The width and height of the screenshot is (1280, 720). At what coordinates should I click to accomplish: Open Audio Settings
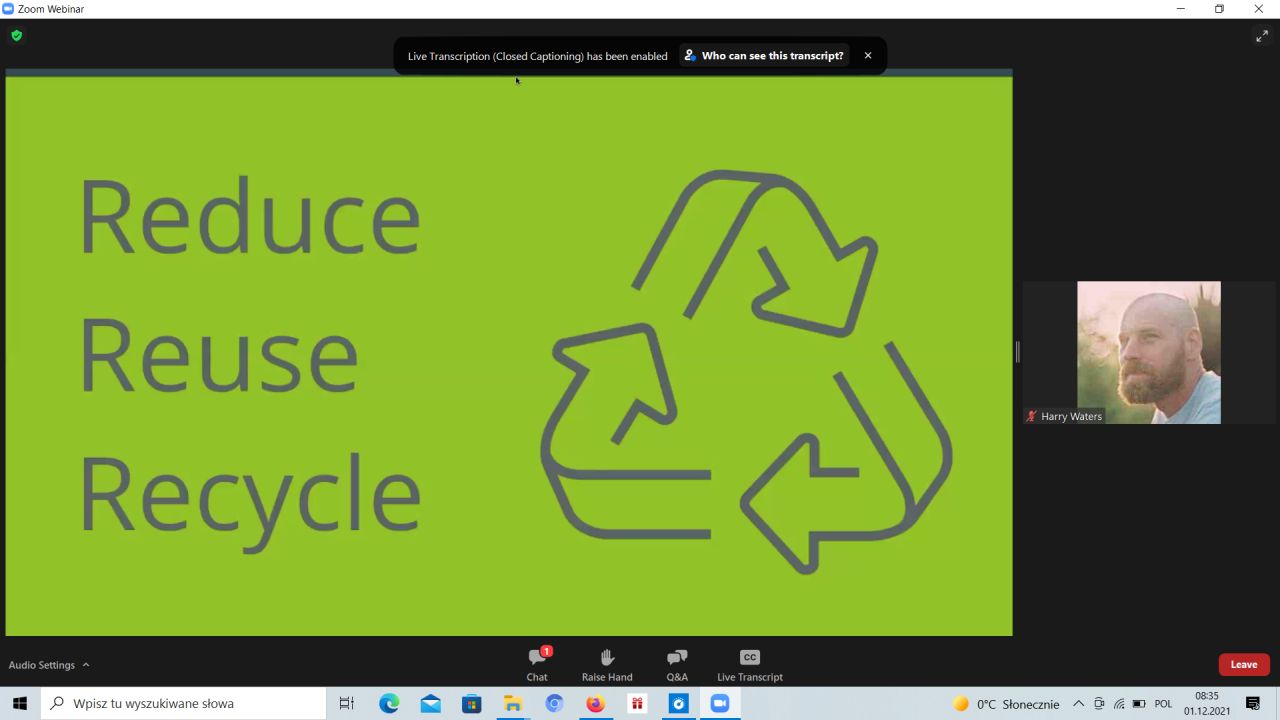coord(42,665)
